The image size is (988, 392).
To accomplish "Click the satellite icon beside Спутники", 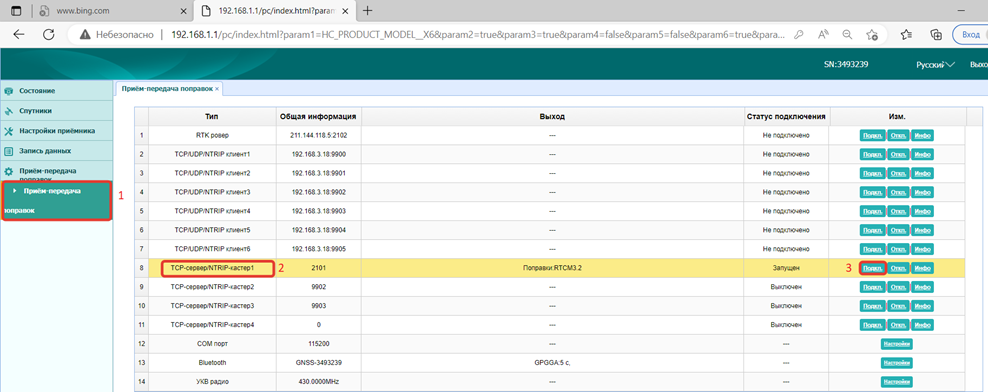I will [x=9, y=111].
